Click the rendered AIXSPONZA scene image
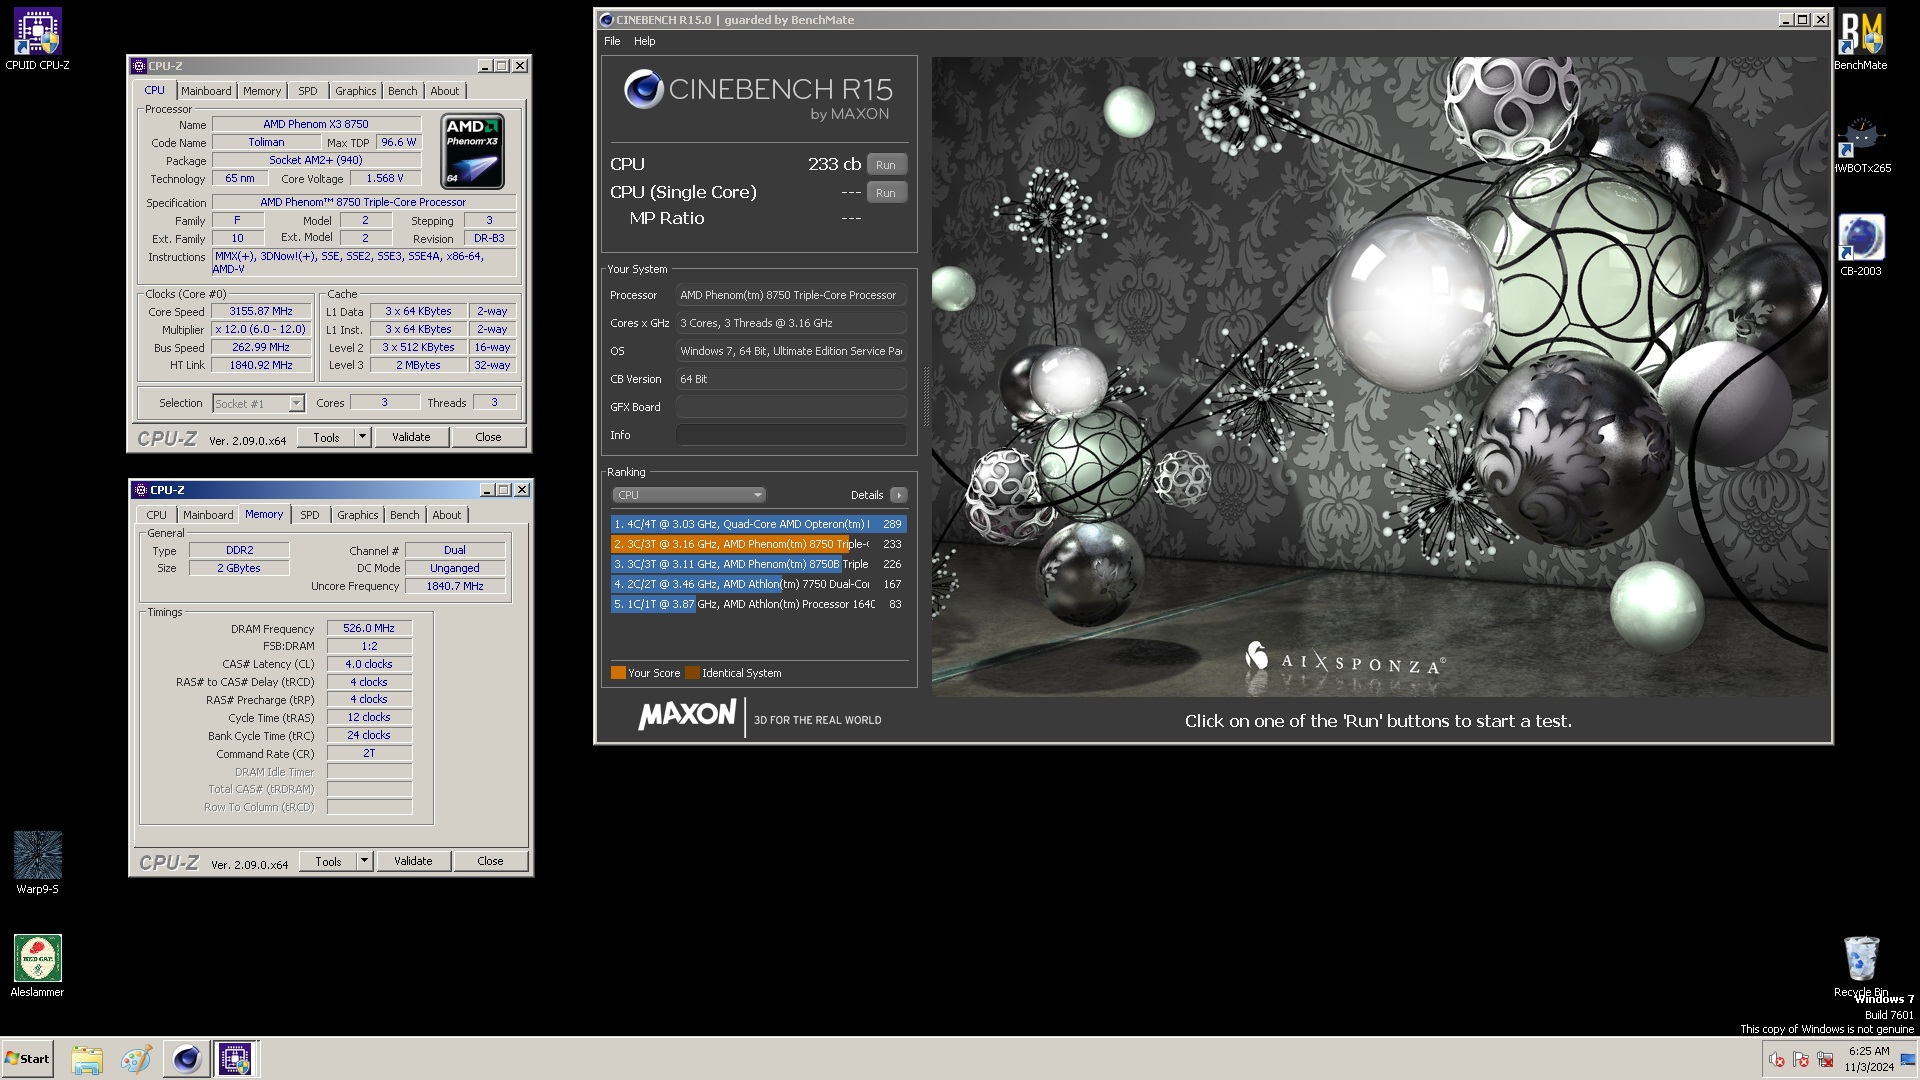Viewport: 1920px width, 1080px height. point(1380,376)
